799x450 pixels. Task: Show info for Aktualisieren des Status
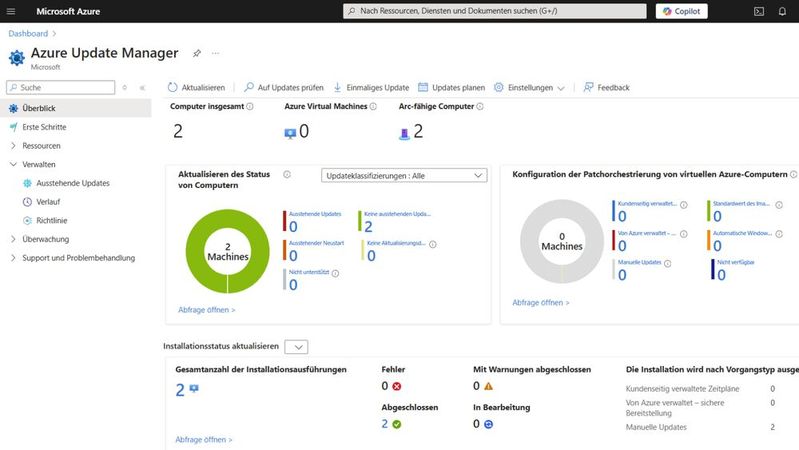287,174
